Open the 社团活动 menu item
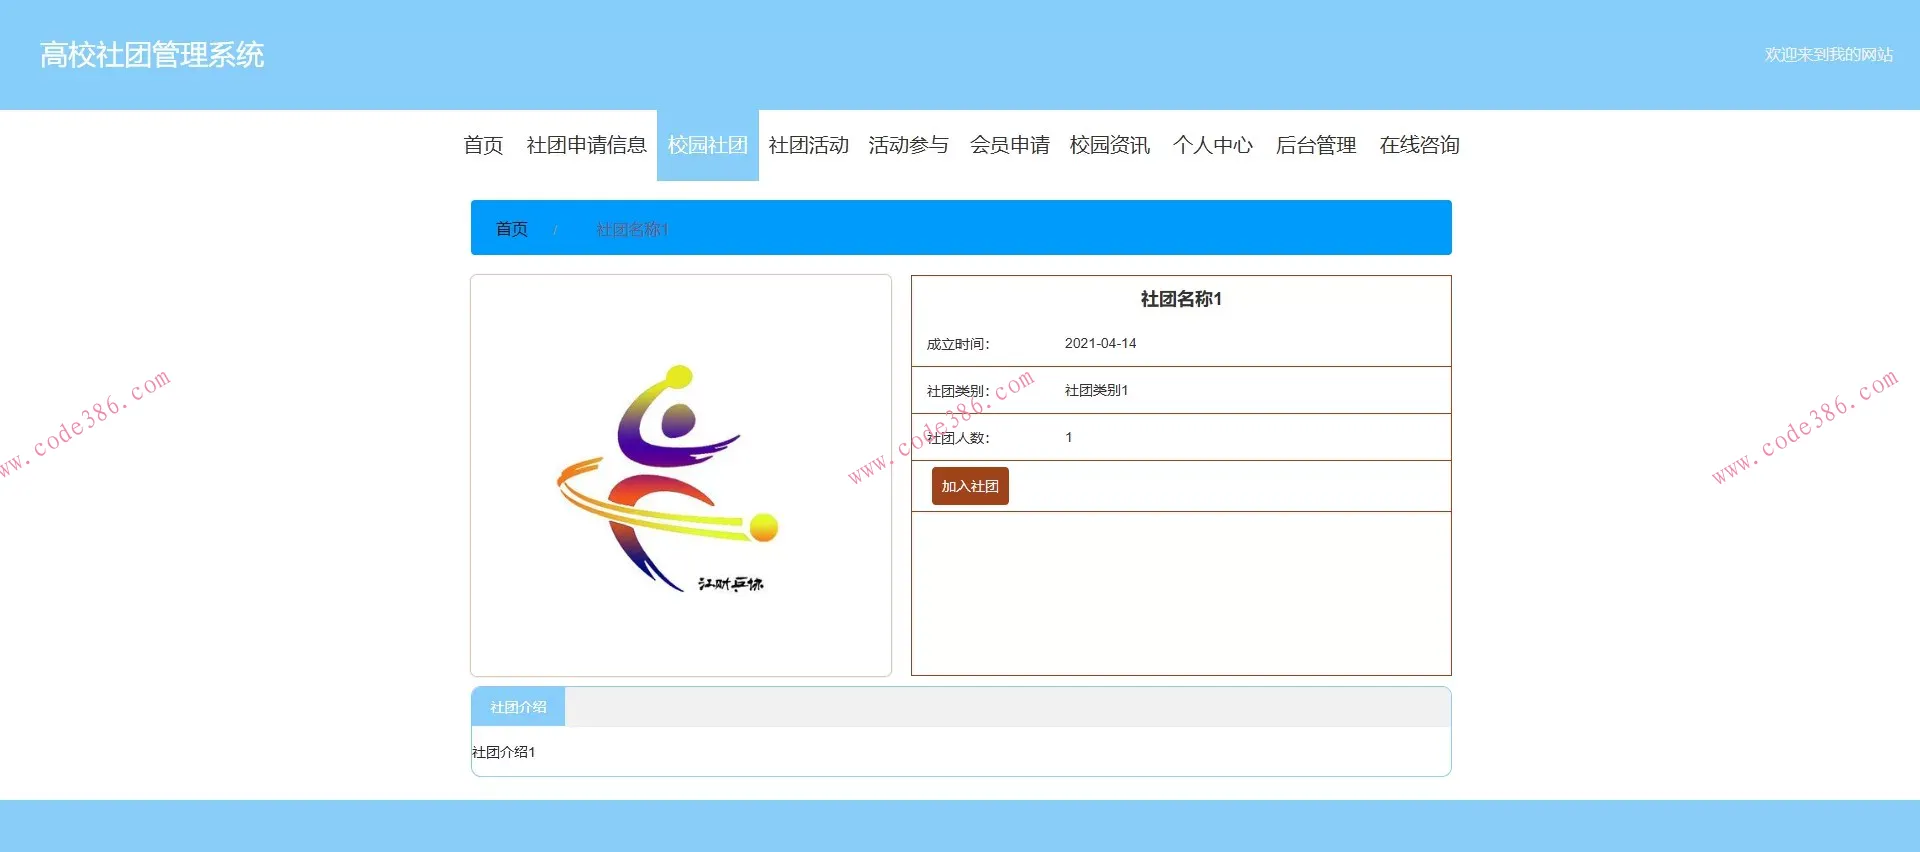The image size is (1920, 852). [x=808, y=145]
